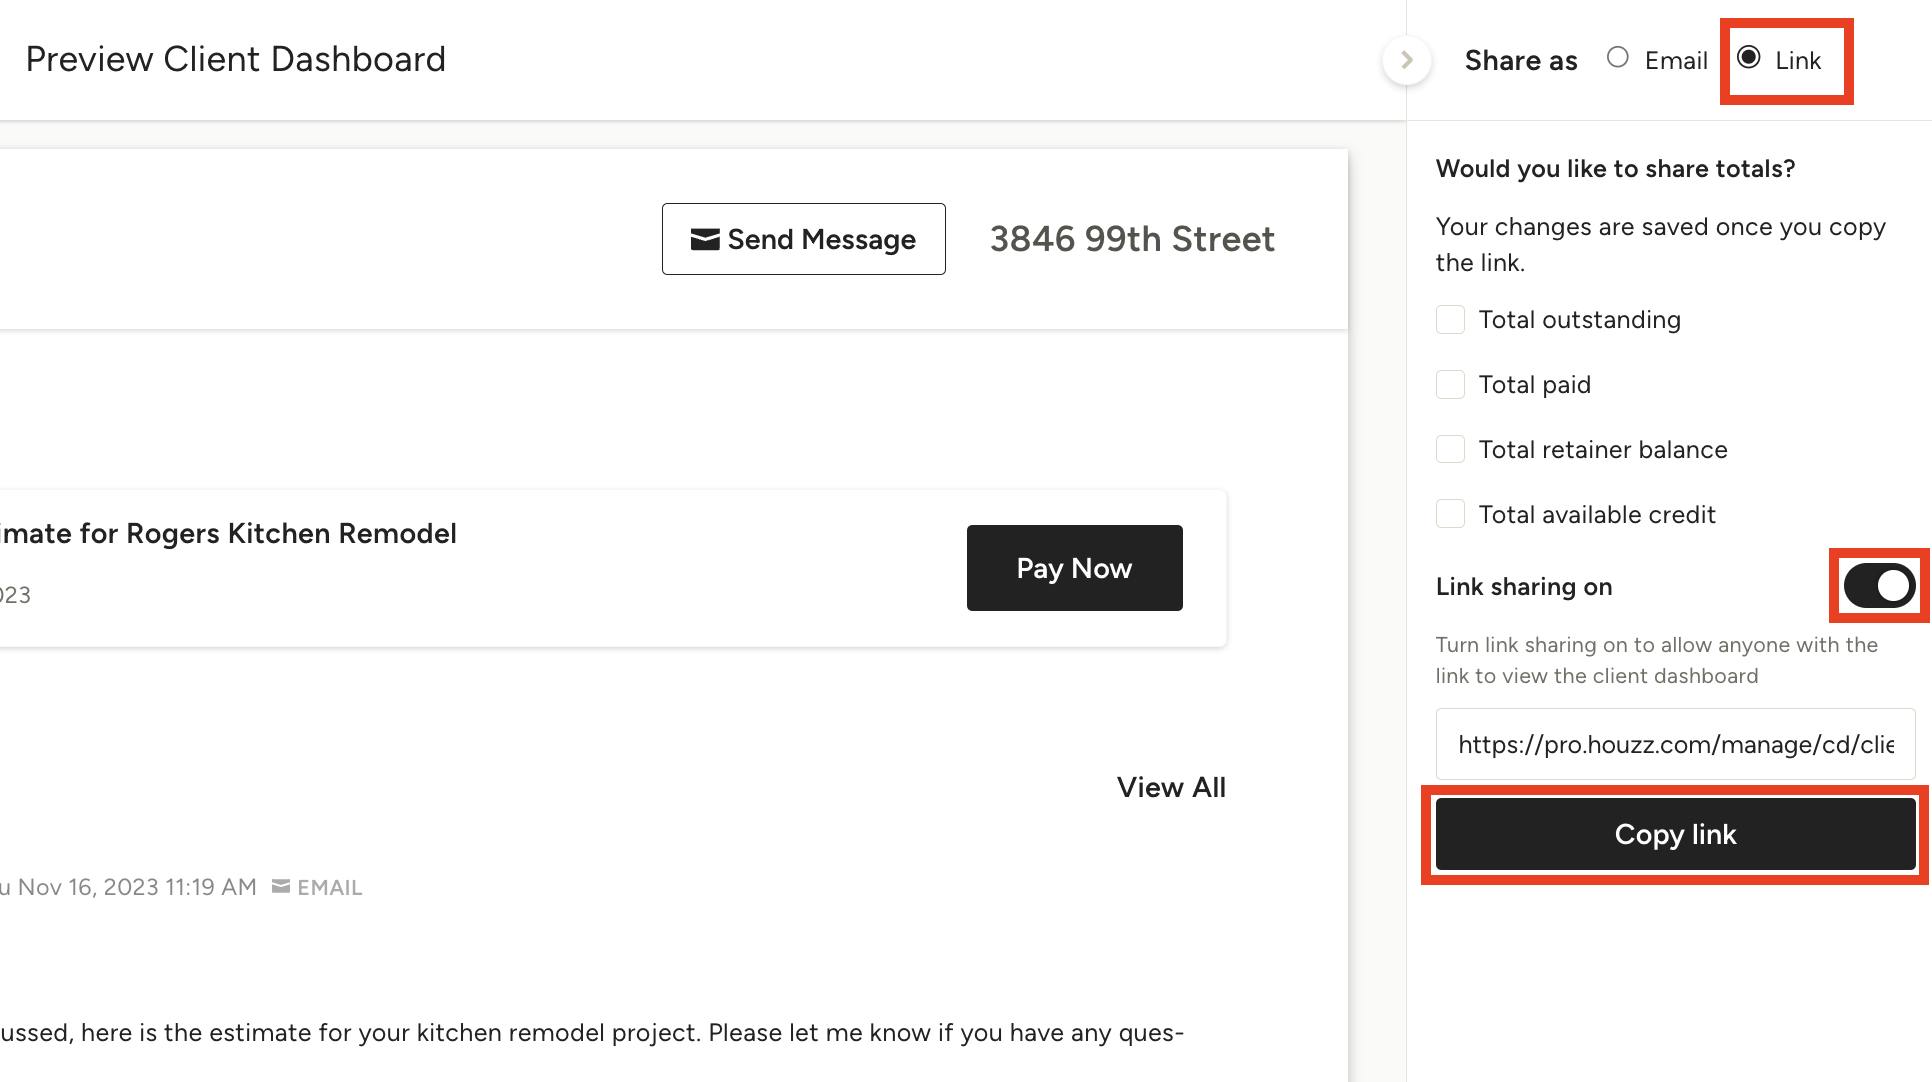Select the Link share option

(x=1749, y=58)
